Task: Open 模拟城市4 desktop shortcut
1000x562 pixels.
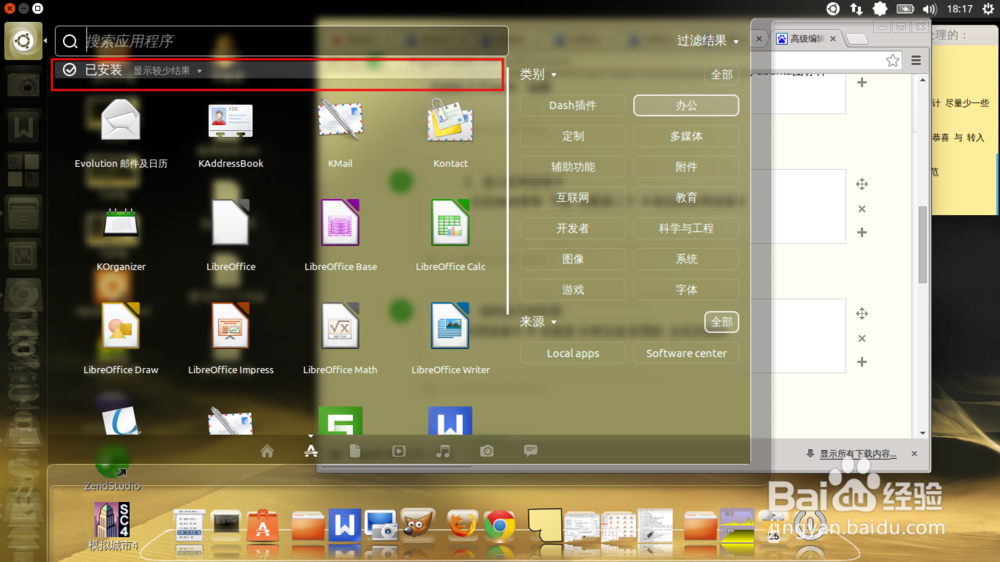Action: pos(112,527)
